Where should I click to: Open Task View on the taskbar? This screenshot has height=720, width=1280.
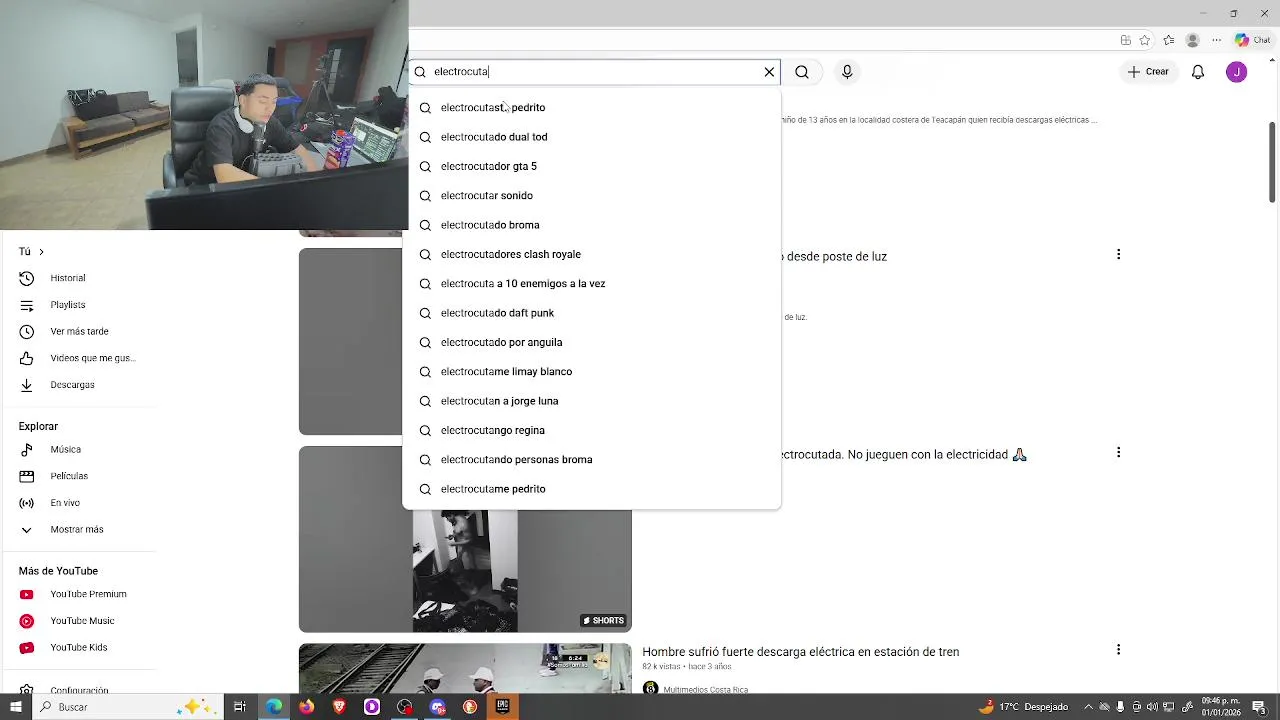tap(240, 707)
